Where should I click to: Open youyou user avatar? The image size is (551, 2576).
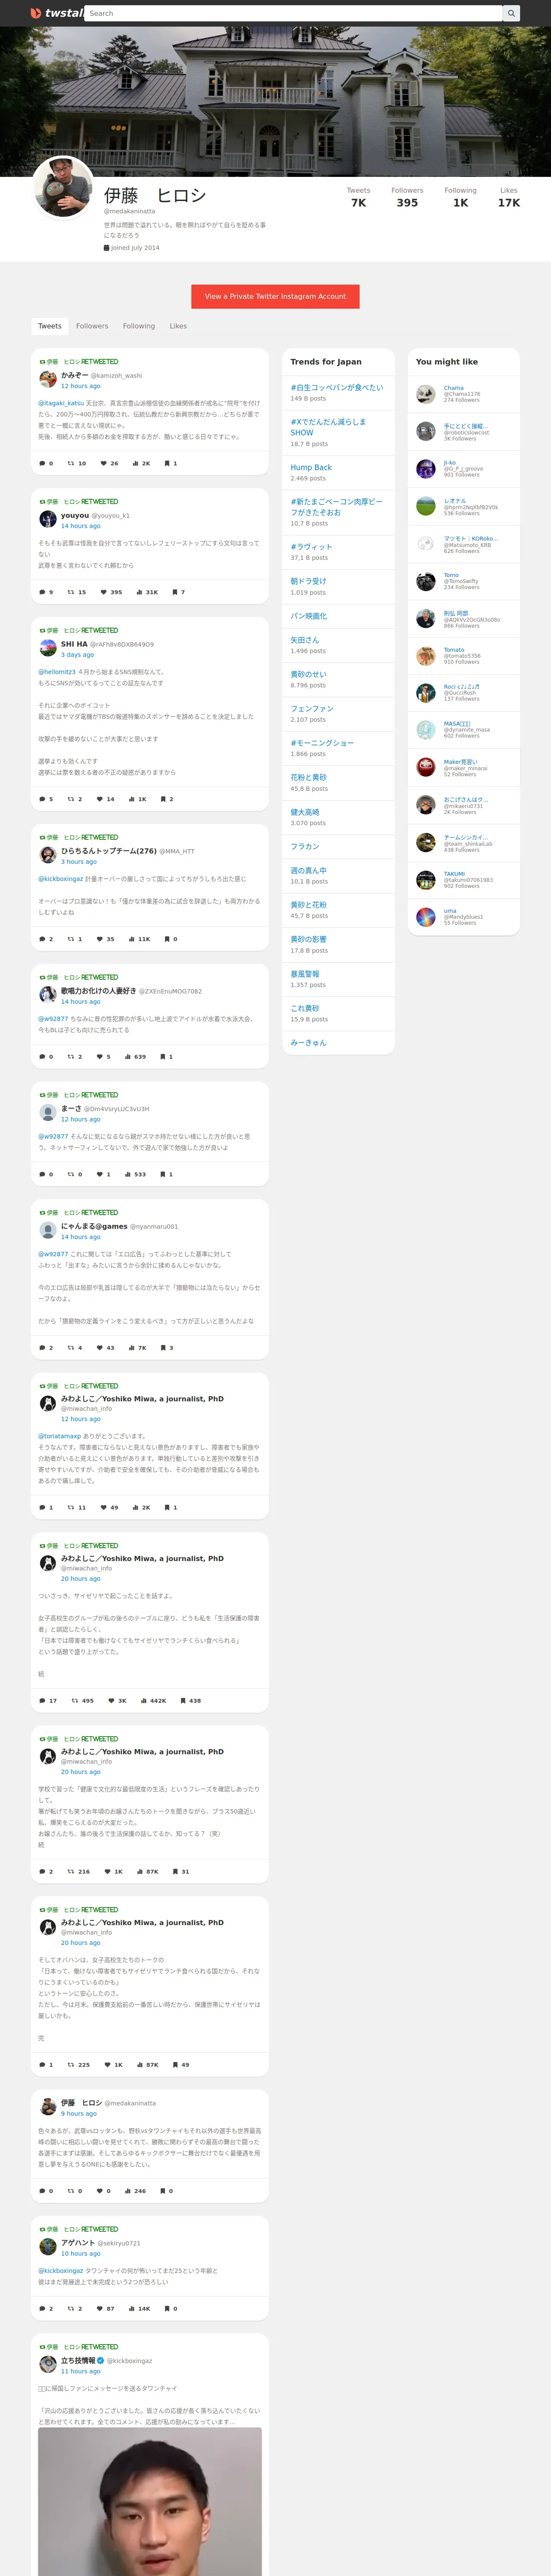(47, 519)
